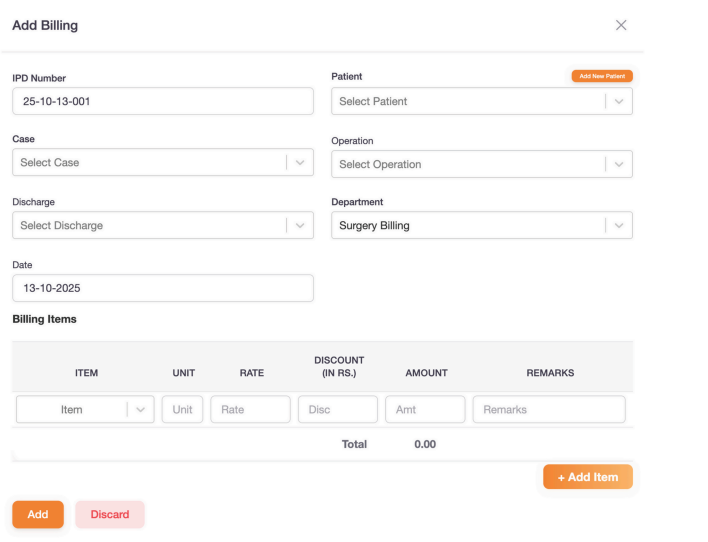Focus the Remarks input field
708x542 pixels.
pos(549,410)
